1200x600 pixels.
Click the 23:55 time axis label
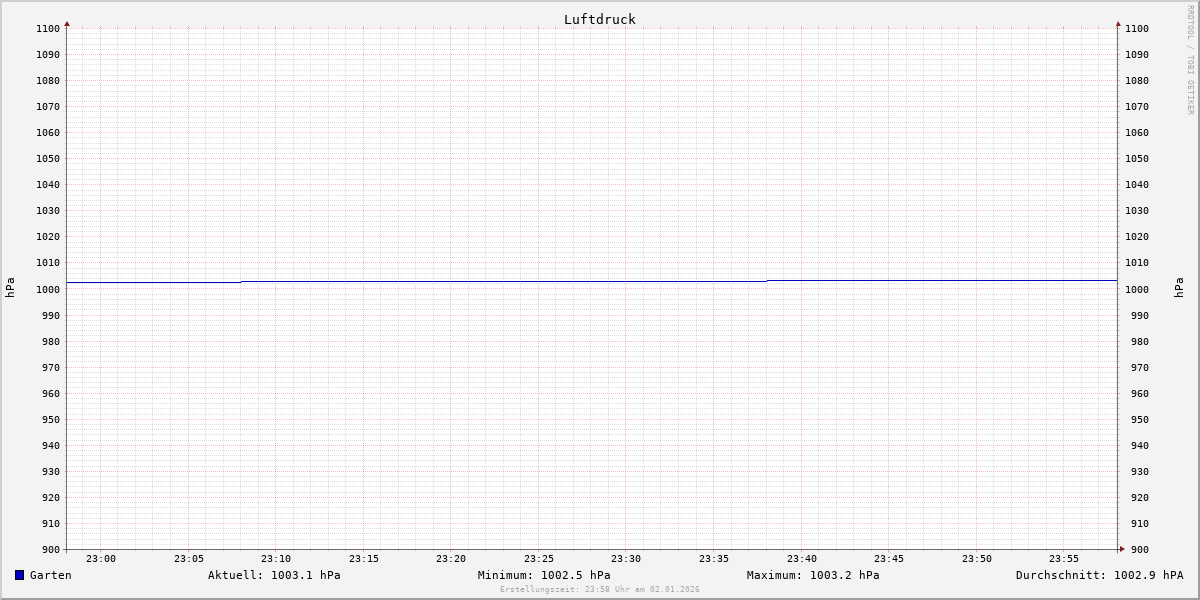[x=1064, y=559]
